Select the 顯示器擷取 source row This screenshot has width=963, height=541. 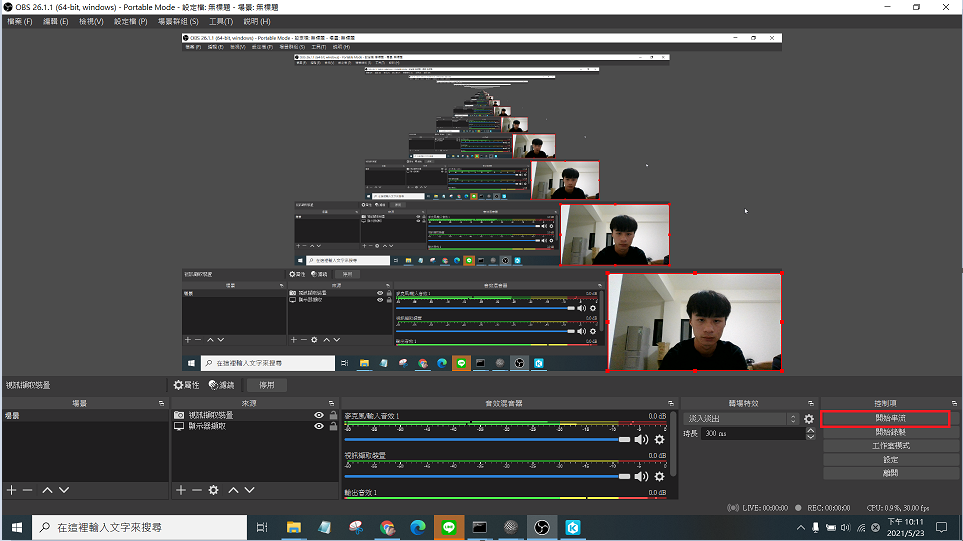[255, 426]
